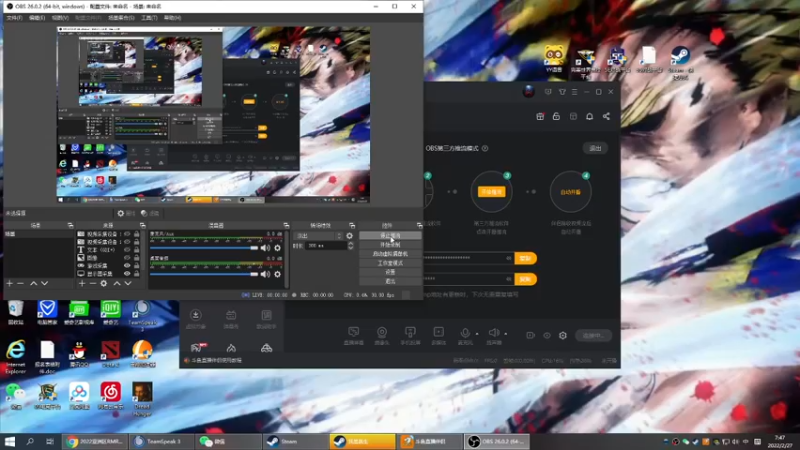This screenshot has width=800, height=450.
Task: Open the scene transition type dropdown
Action: 318,236
